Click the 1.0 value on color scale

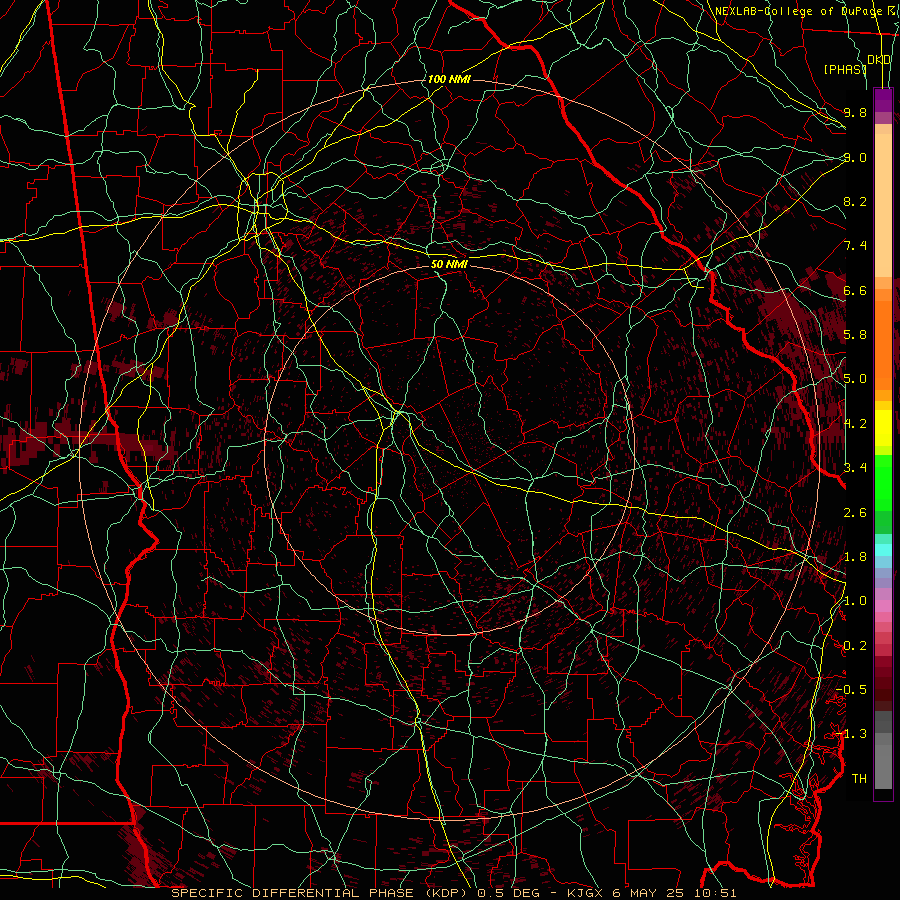coord(855,601)
